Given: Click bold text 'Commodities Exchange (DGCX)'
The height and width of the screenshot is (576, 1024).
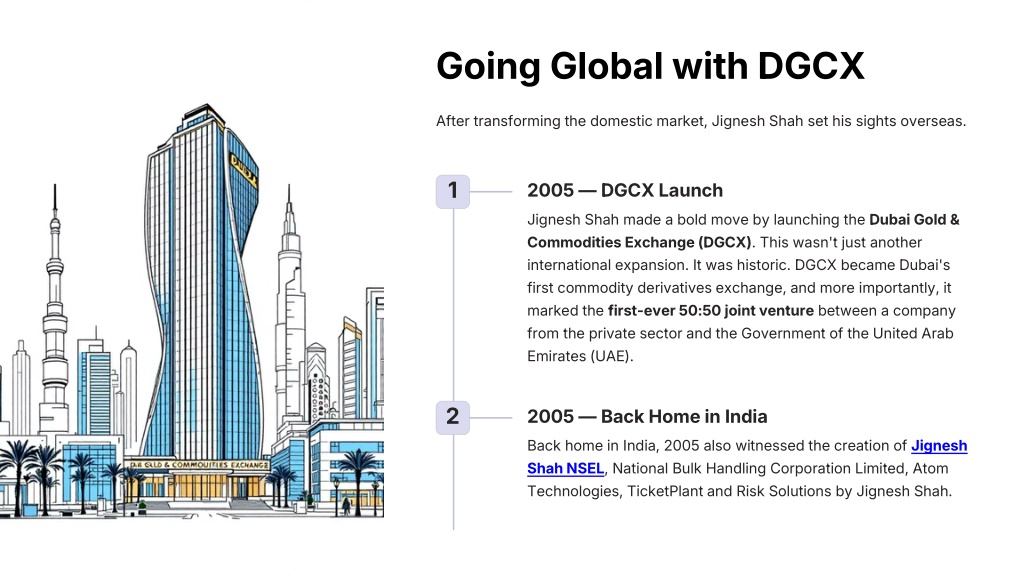Looking at the screenshot, I should point(639,242).
